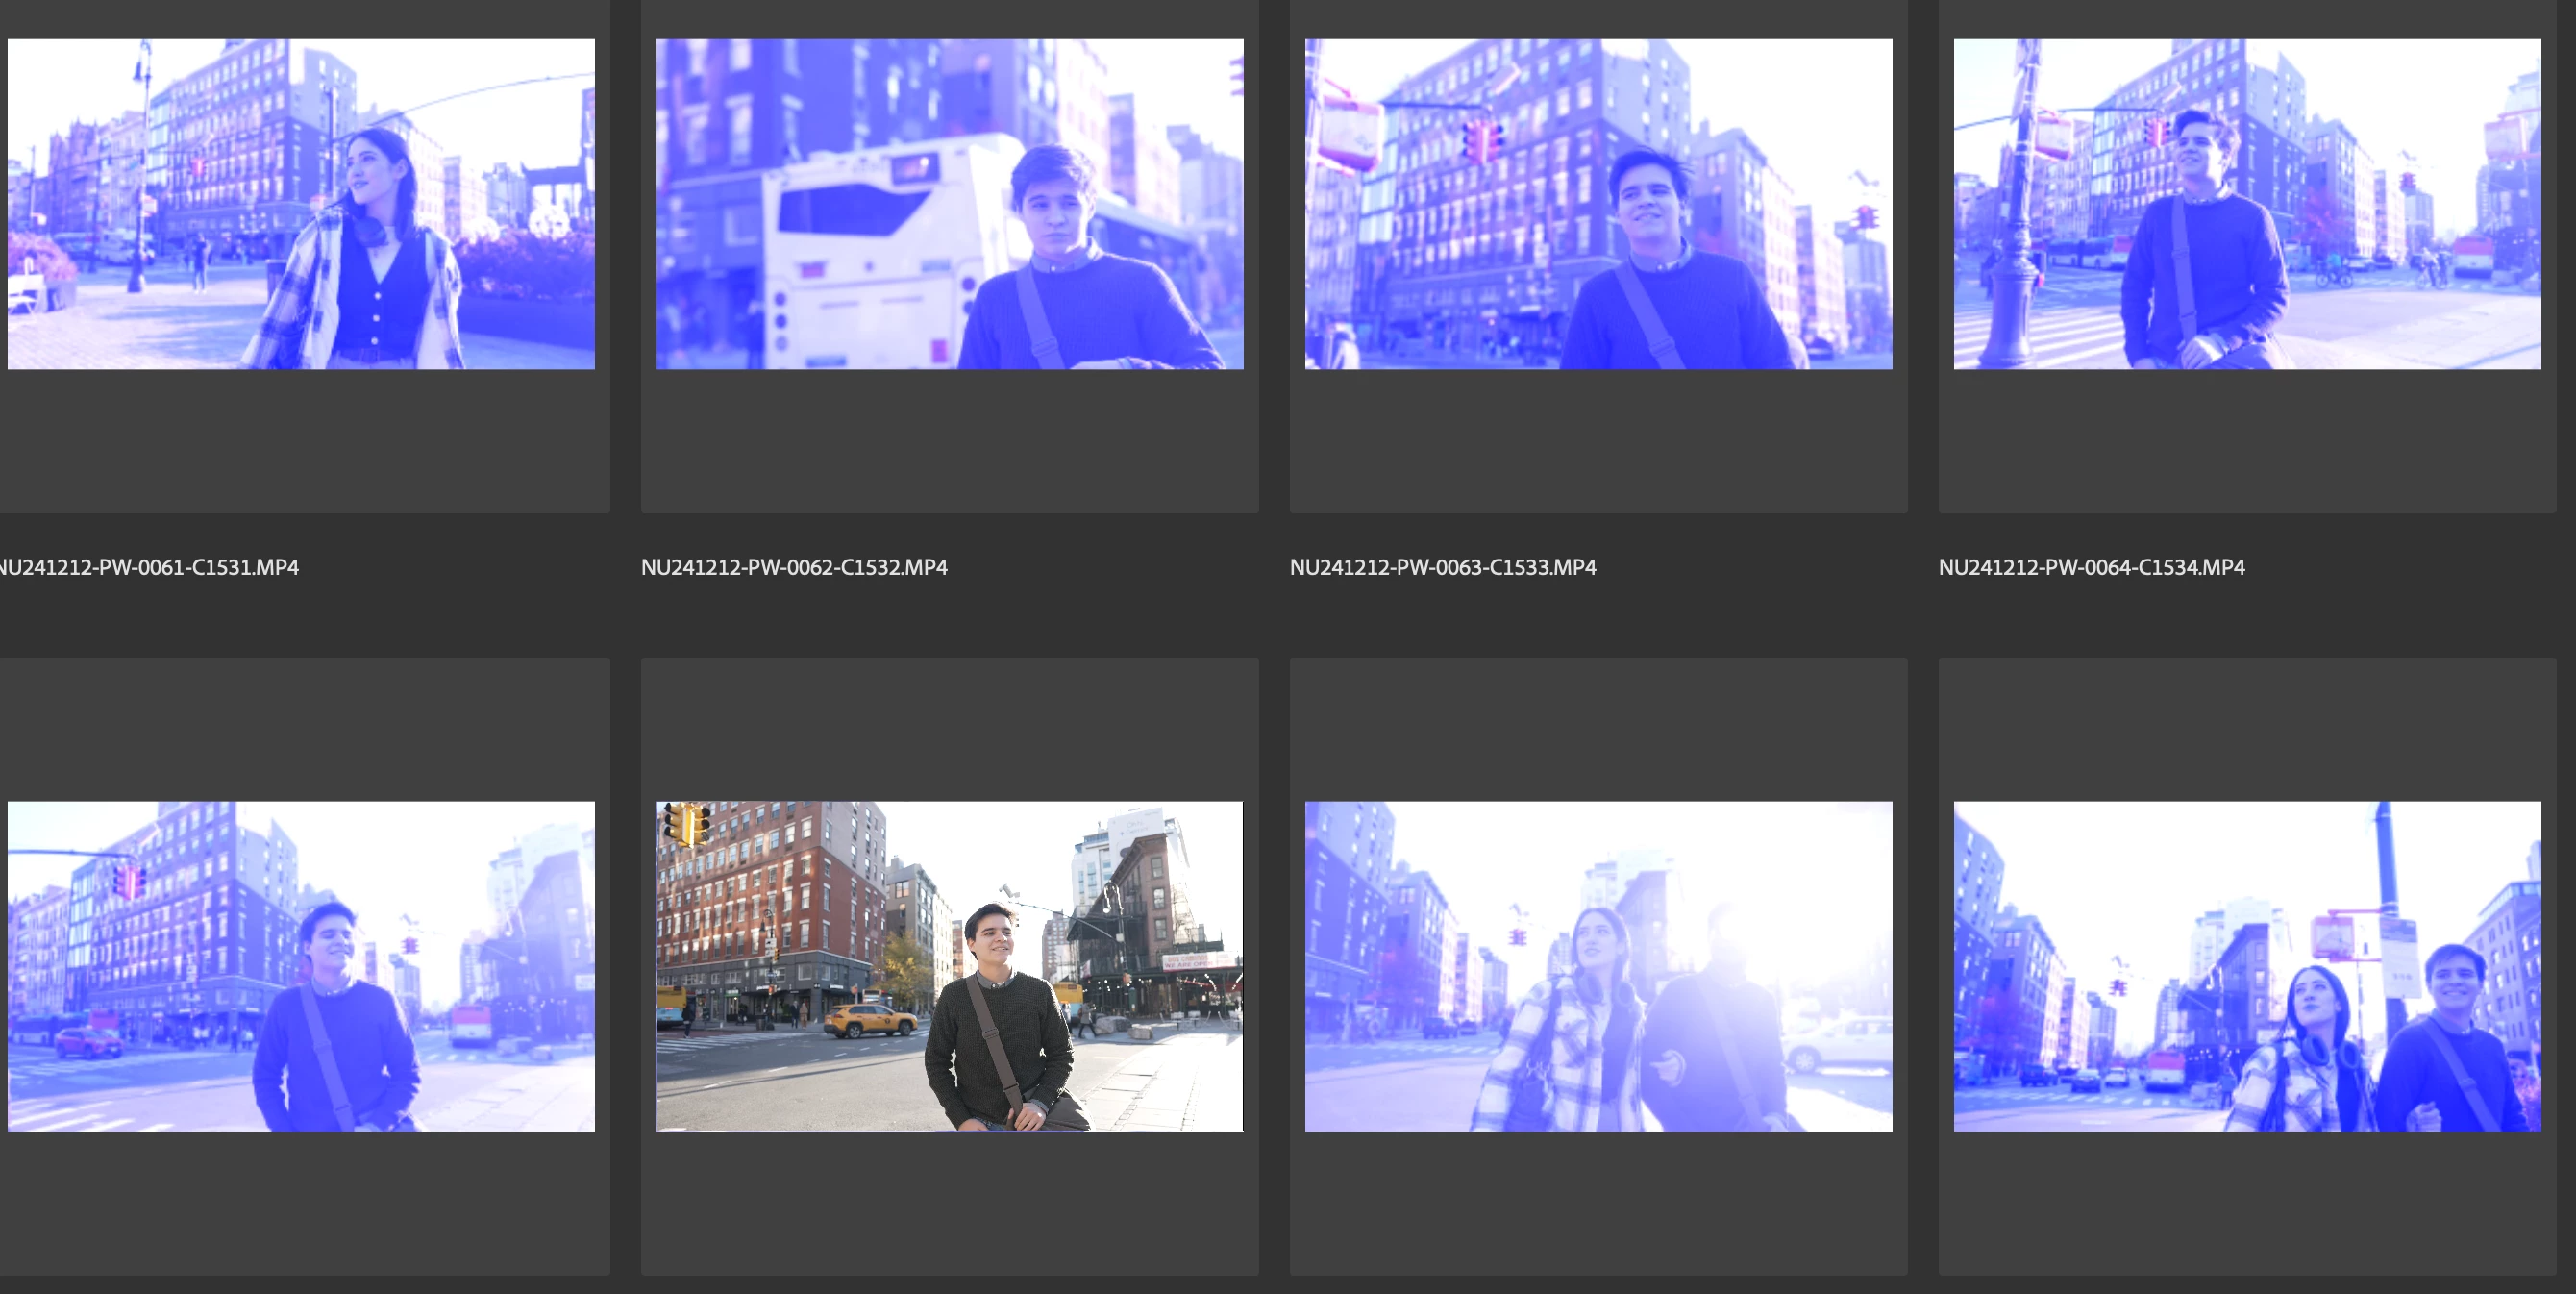Select the NU241212-PW-0061-C1531 clip thumbnail of woman walking
Viewport: 2576px width, 1294px height.
coord(301,204)
